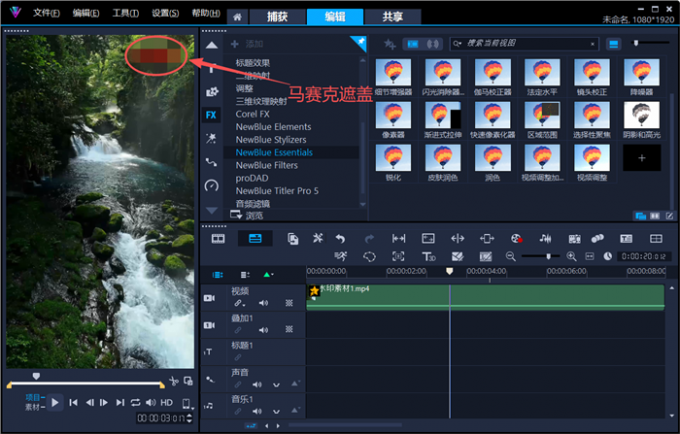Adjust the library thumbnail size slider

636,43
